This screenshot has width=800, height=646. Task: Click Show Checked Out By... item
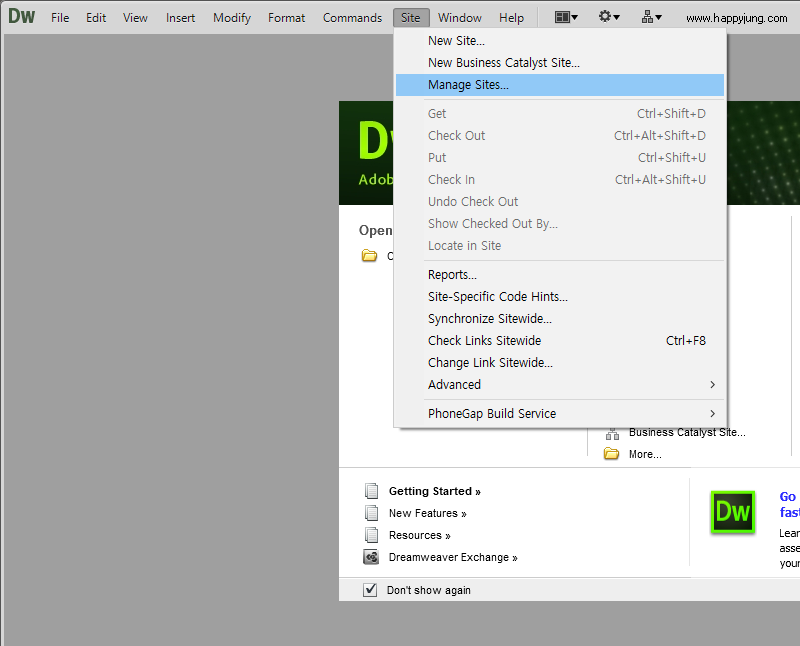tap(560, 223)
